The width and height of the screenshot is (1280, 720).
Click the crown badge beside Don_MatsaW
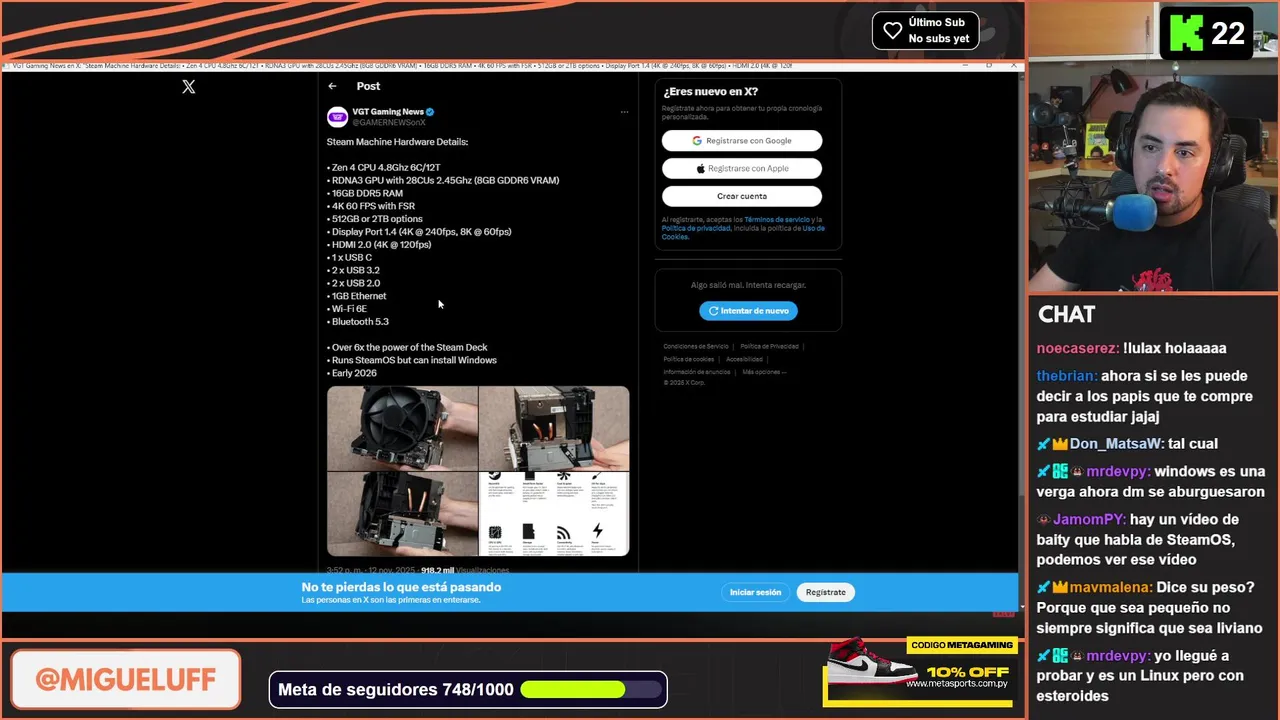tap(1060, 444)
